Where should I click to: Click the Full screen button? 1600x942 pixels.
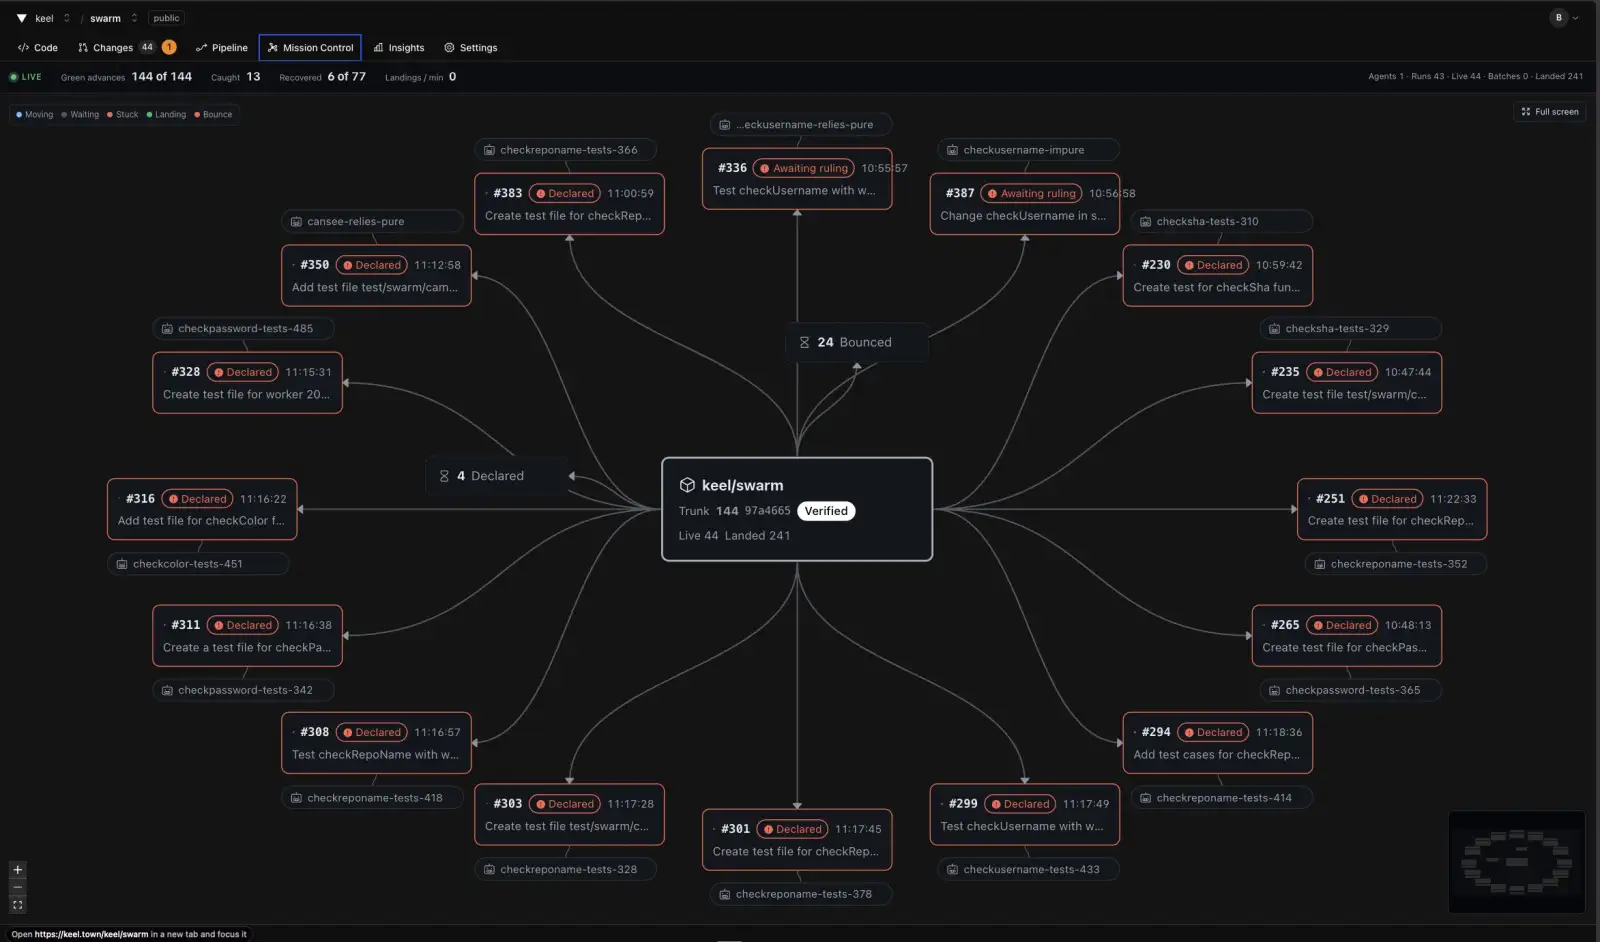(1550, 112)
